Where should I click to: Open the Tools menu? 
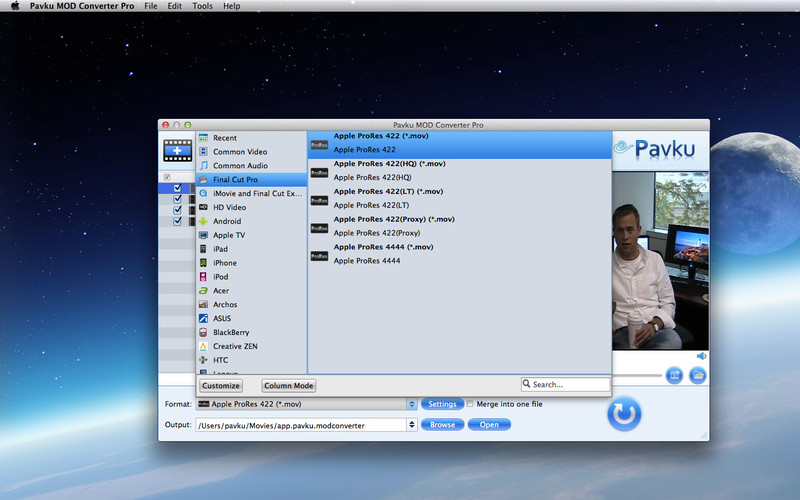coord(202,6)
